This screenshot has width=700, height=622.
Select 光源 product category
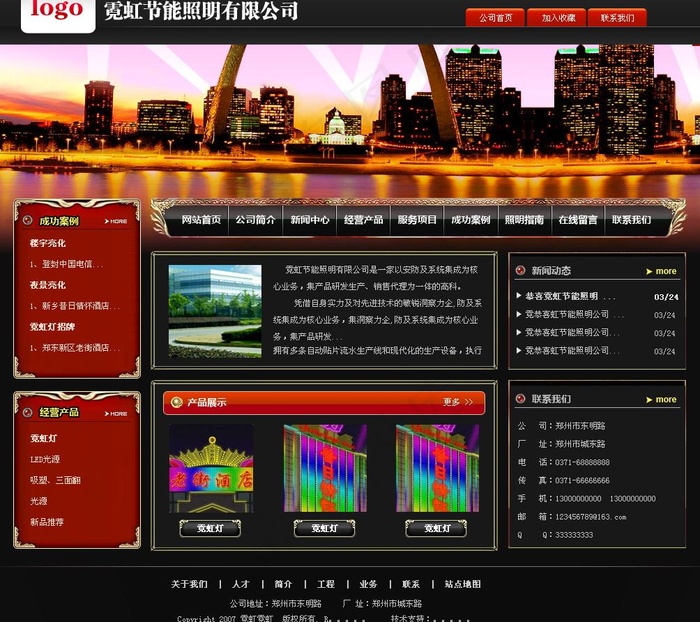click(x=38, y=501)
